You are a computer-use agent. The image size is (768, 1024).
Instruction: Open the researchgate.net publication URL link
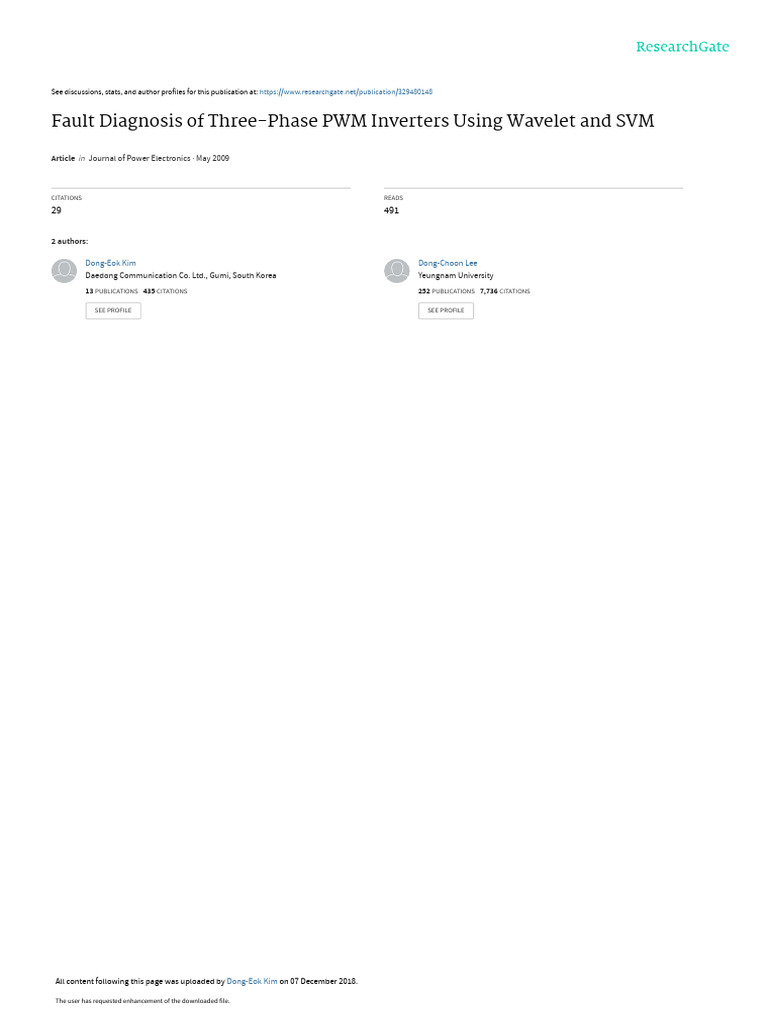pos(345,92)
